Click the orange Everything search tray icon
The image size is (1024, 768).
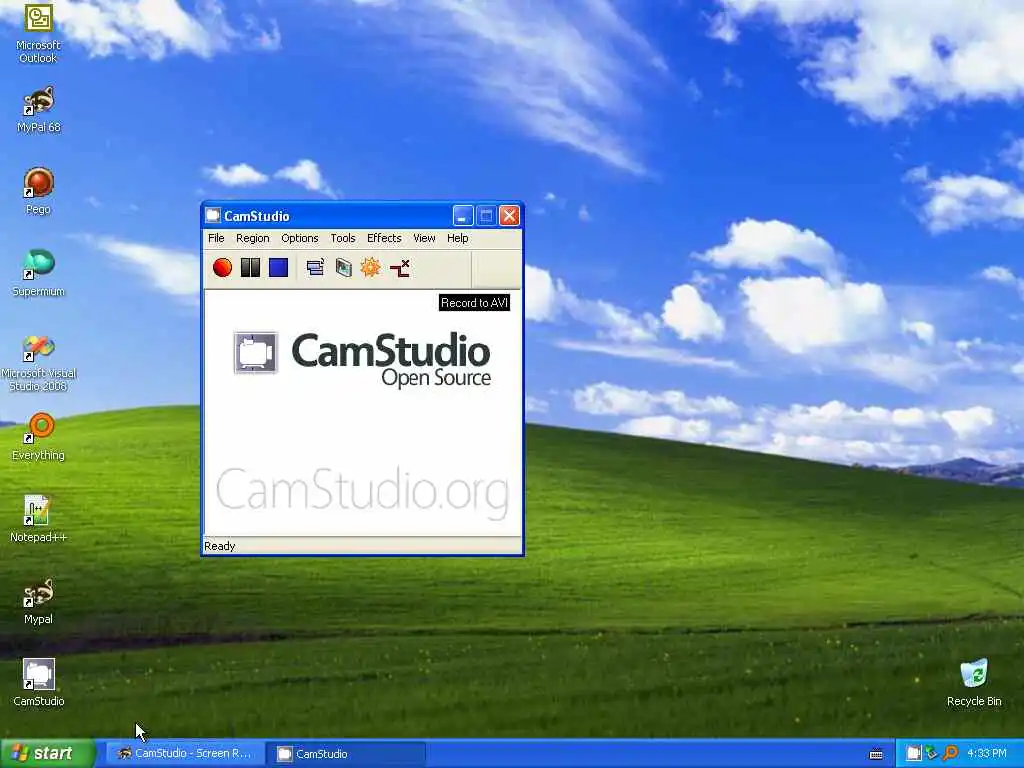(x=950, y=754)
